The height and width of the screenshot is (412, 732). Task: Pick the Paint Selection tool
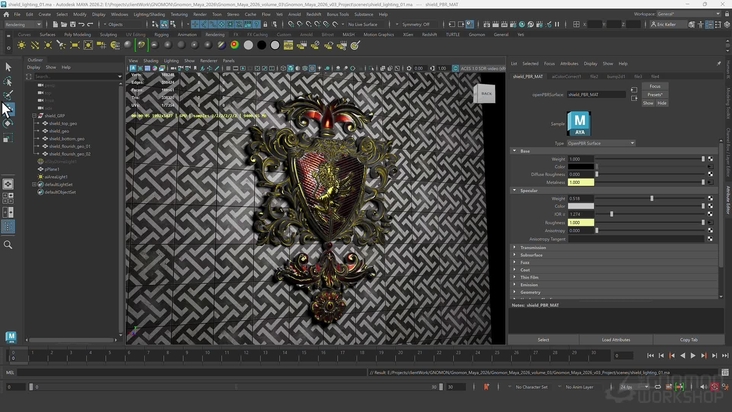pos(8,96)
